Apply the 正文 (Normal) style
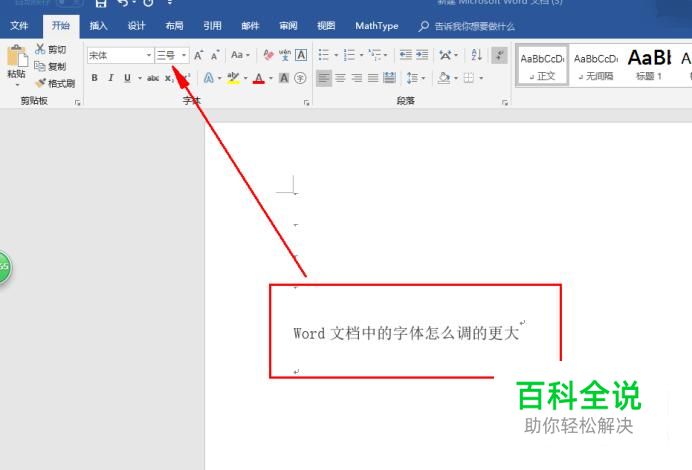Screen dimensions: 692x470 coord(542,66)
